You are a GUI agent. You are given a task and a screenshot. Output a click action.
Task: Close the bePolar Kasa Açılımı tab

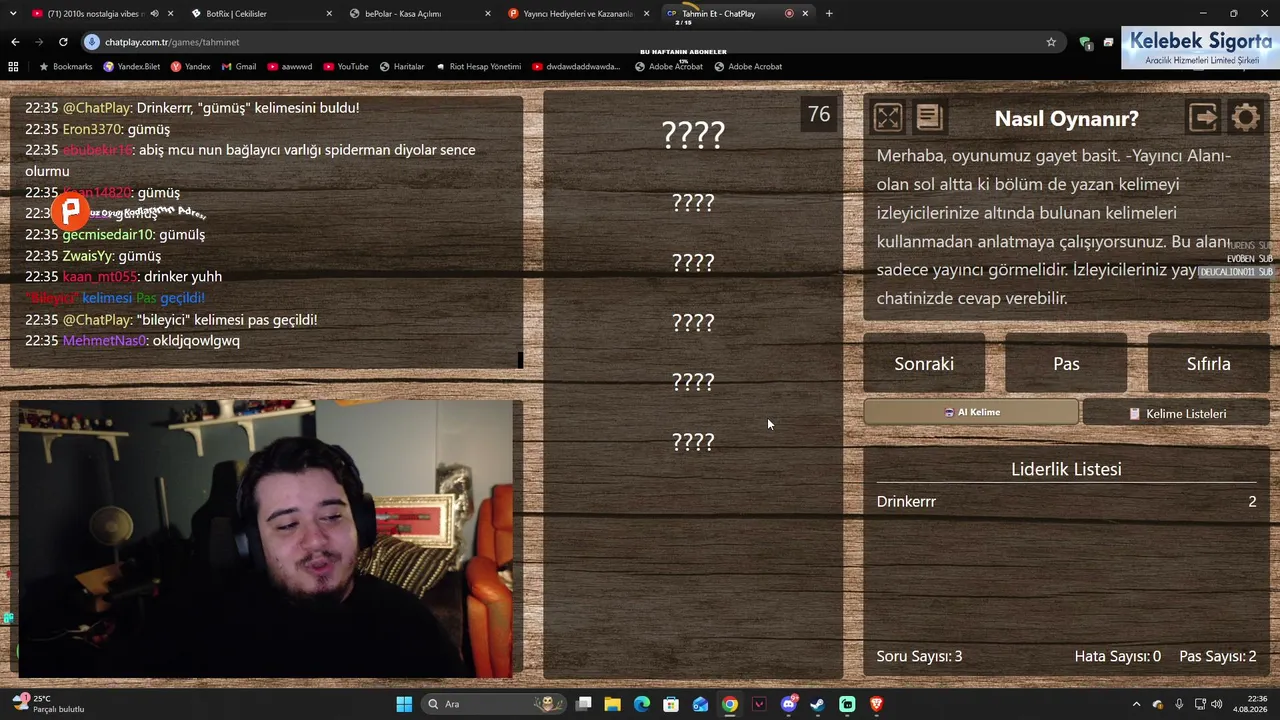point(487,14)
